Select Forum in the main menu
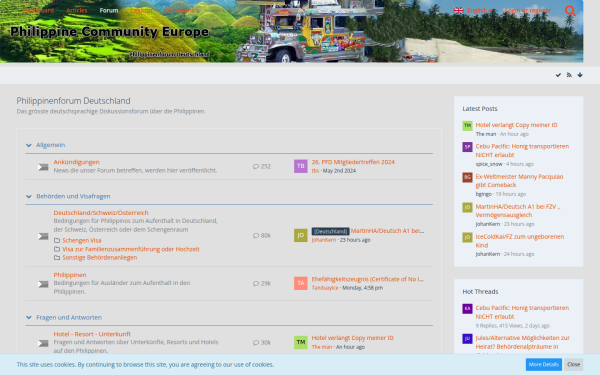This screenshot has height=375, width=600. [x=109, y=10]
